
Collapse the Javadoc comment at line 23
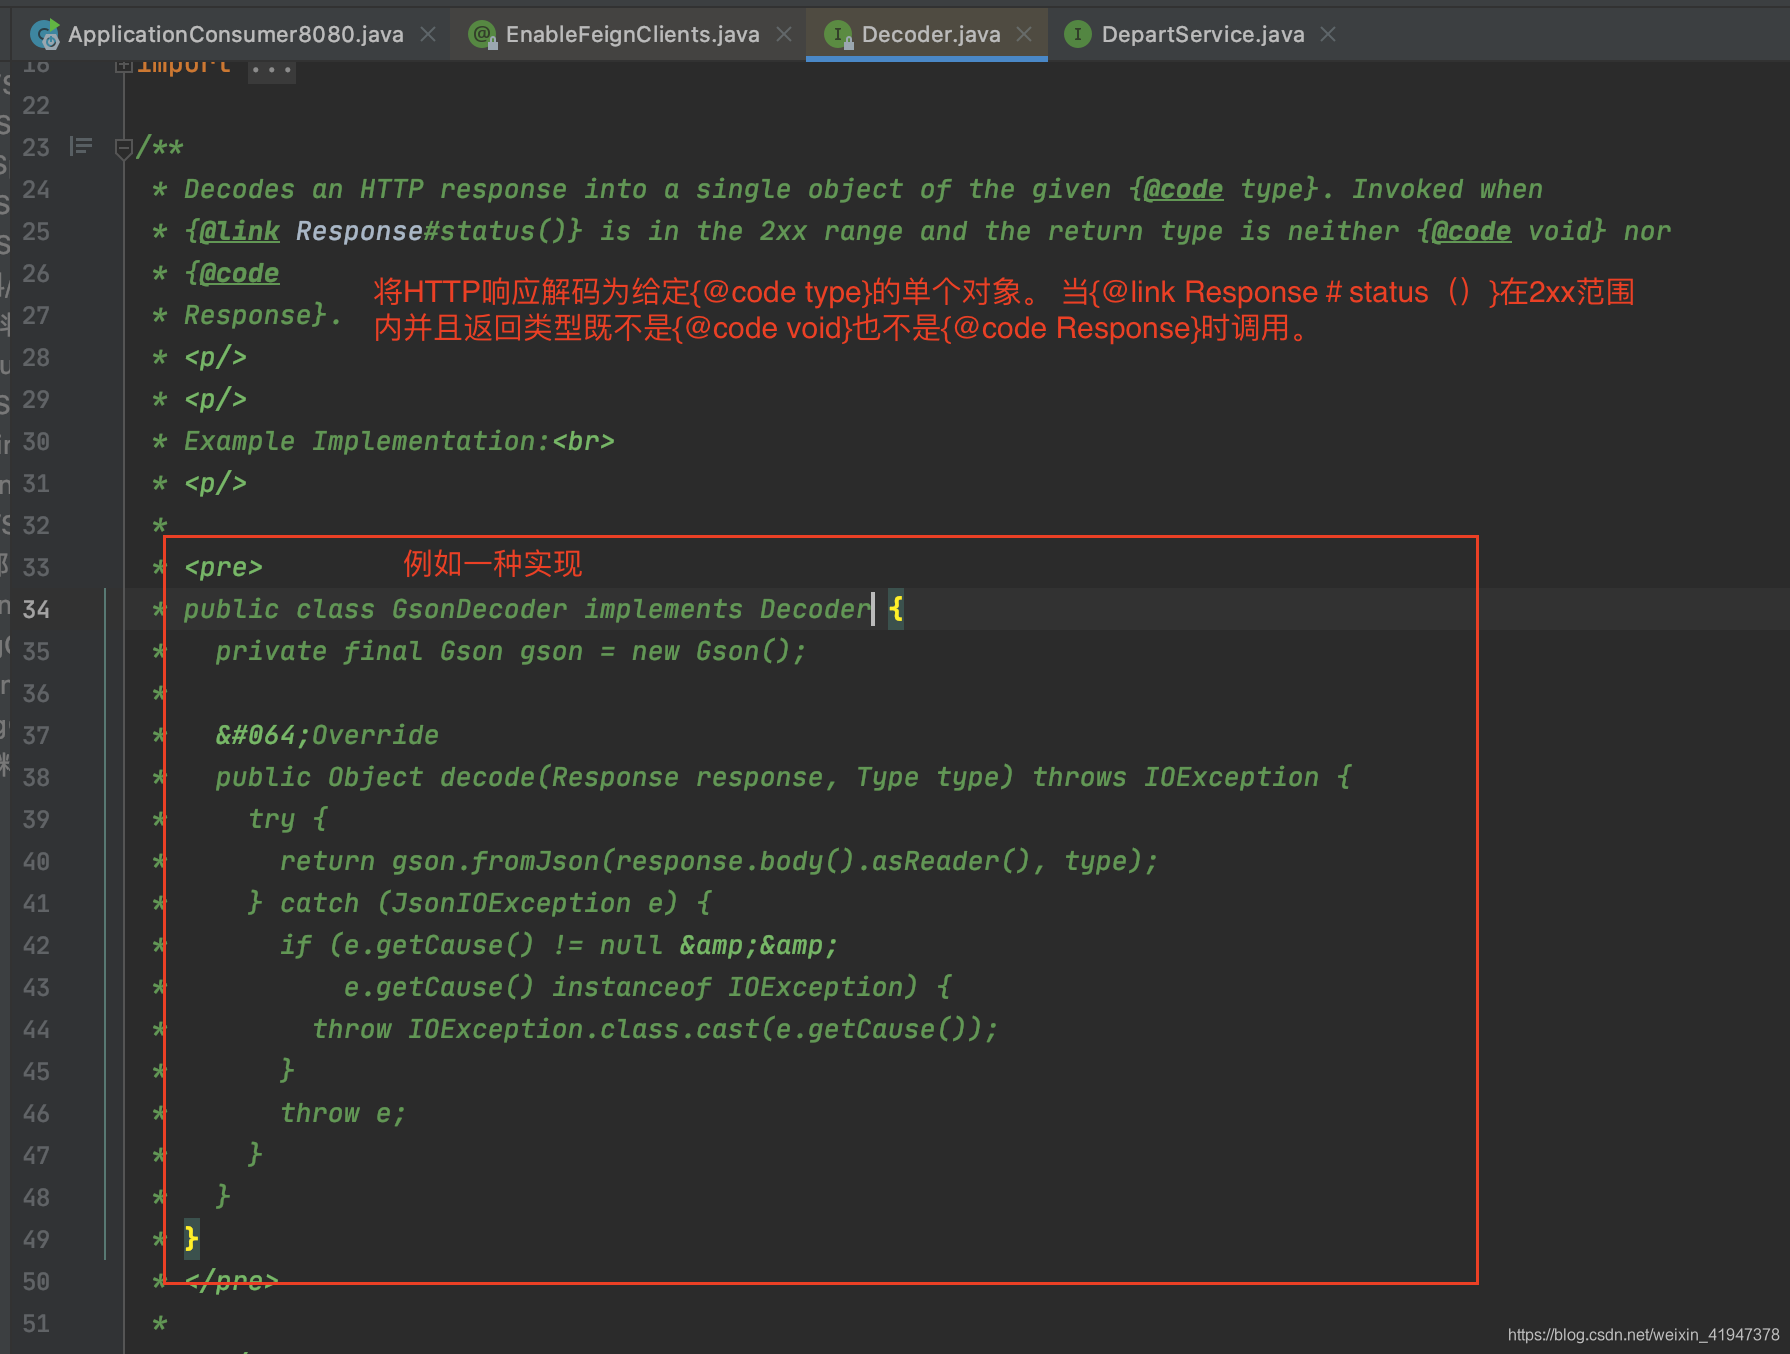[124, 149]
